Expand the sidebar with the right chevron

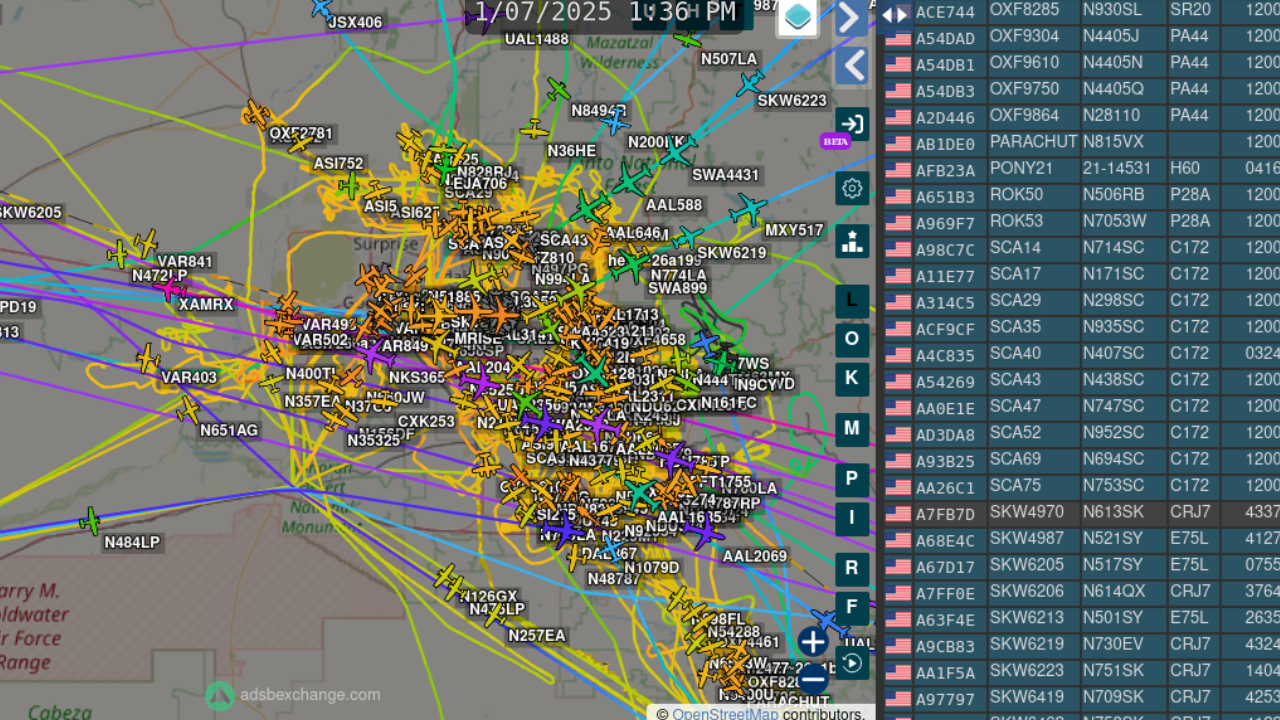(x=852, y=17)
